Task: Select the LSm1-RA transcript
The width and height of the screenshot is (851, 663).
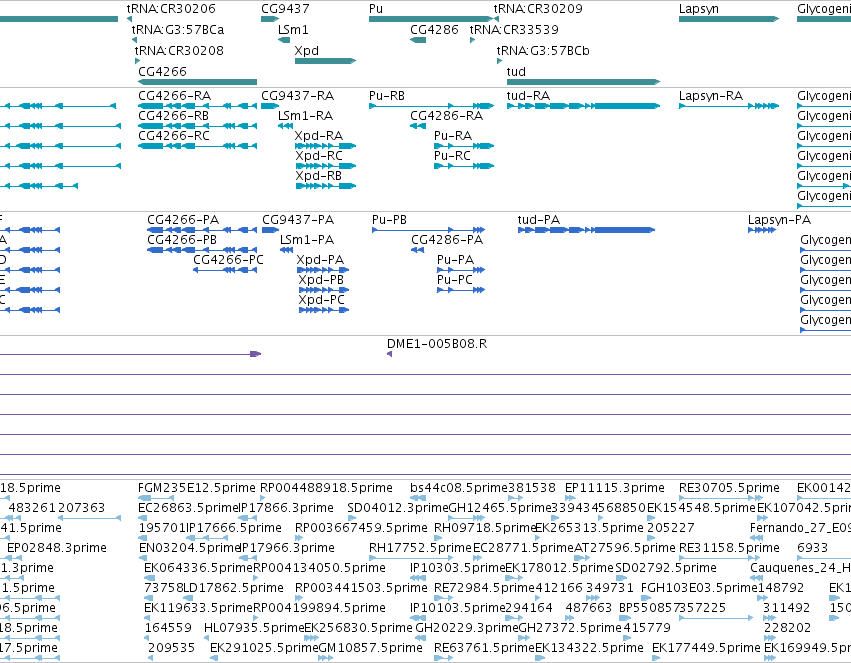Action: 285,126
